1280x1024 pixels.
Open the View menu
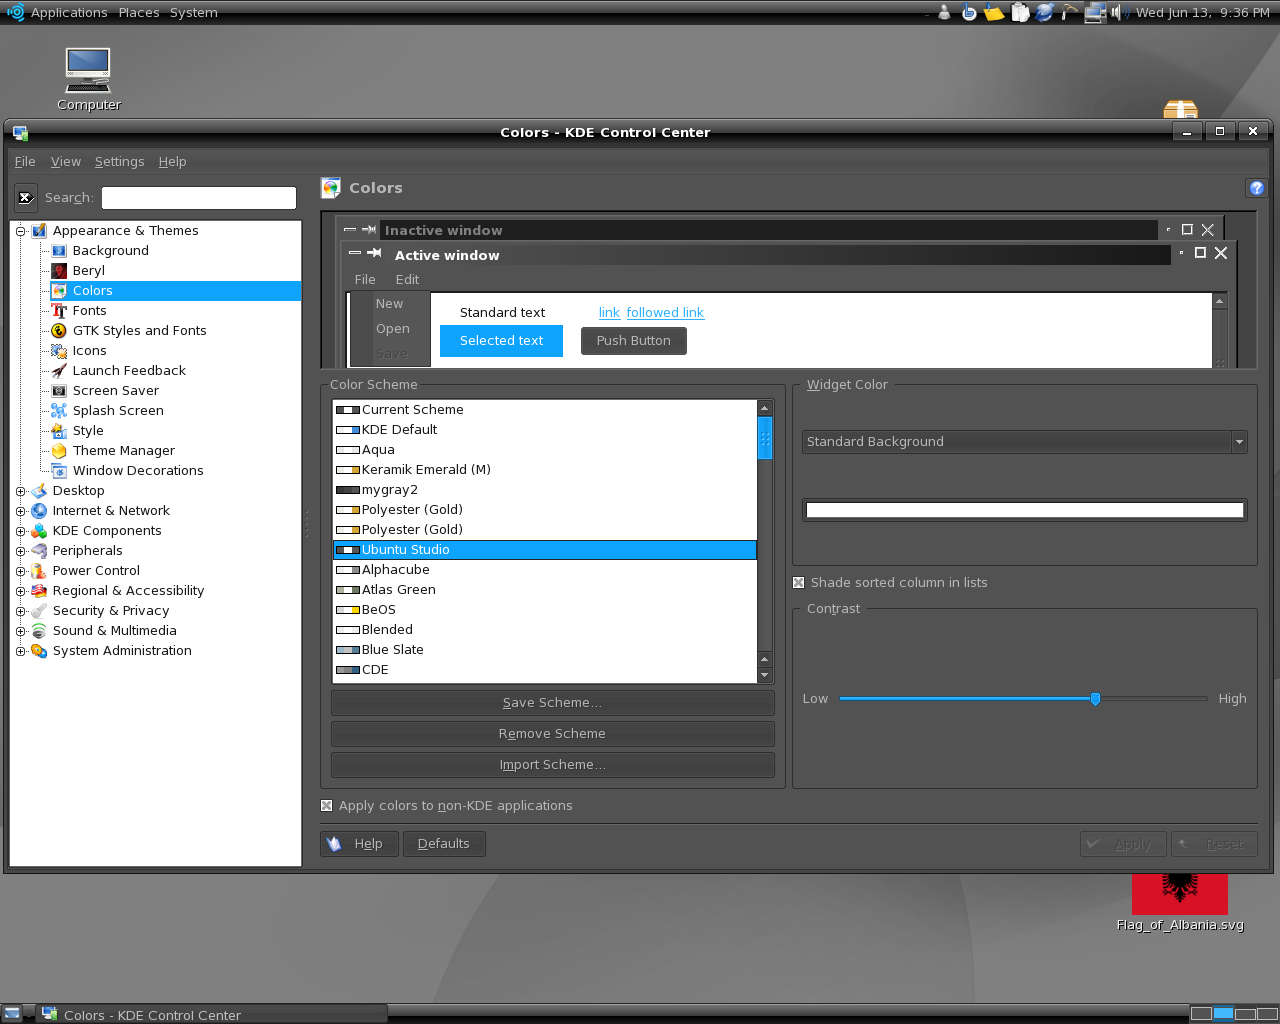[x=66, y=162]
